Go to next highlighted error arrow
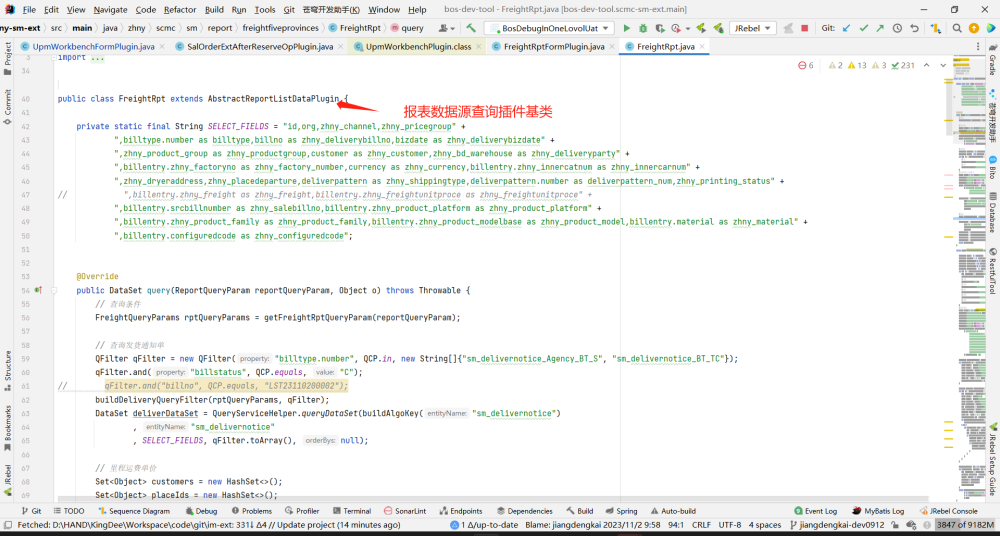 (x=943, y=65)
